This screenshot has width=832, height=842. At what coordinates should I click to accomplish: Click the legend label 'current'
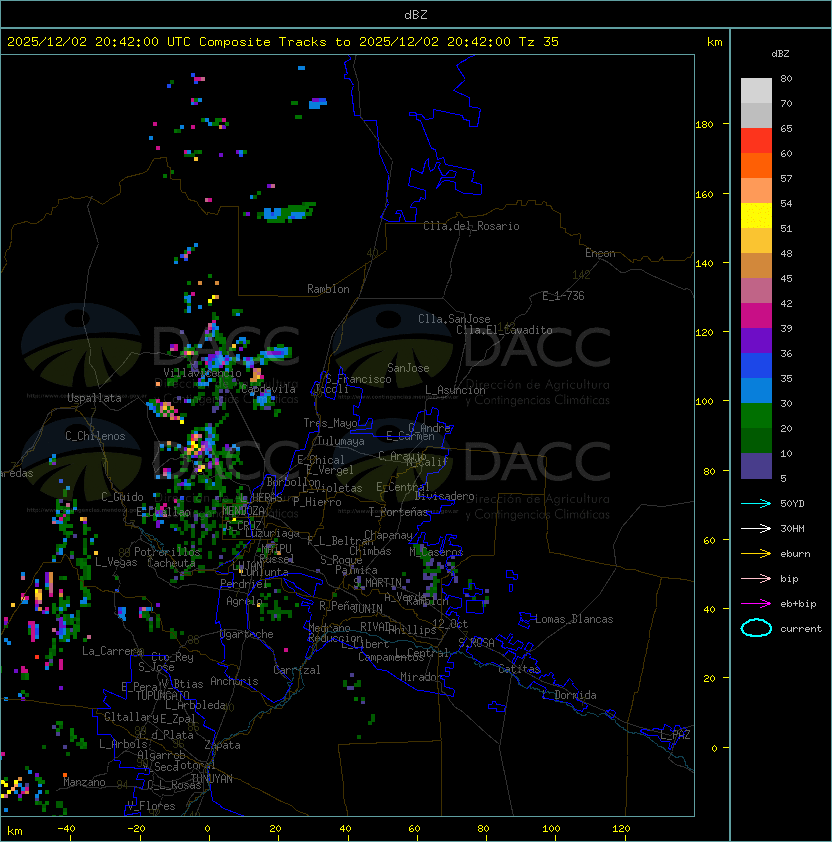(801, 629)
